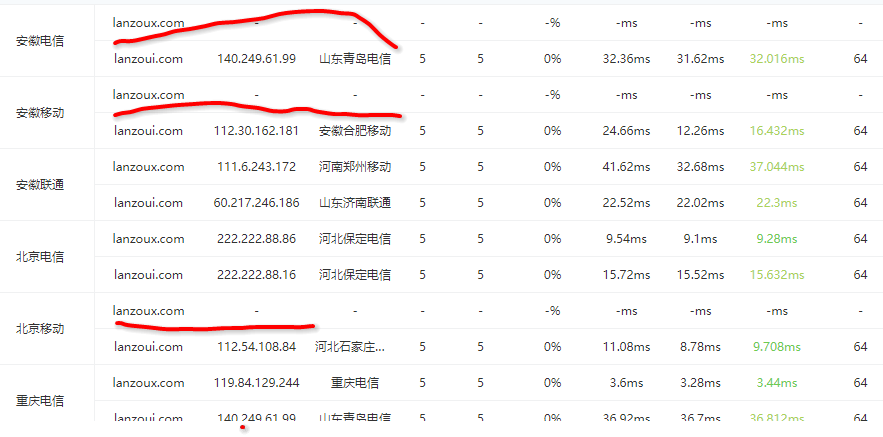This screenshot has width=883, height=437.
Task: Click lanzoux.com in the 安徽电信 row
Action: [x=149, y=23]
